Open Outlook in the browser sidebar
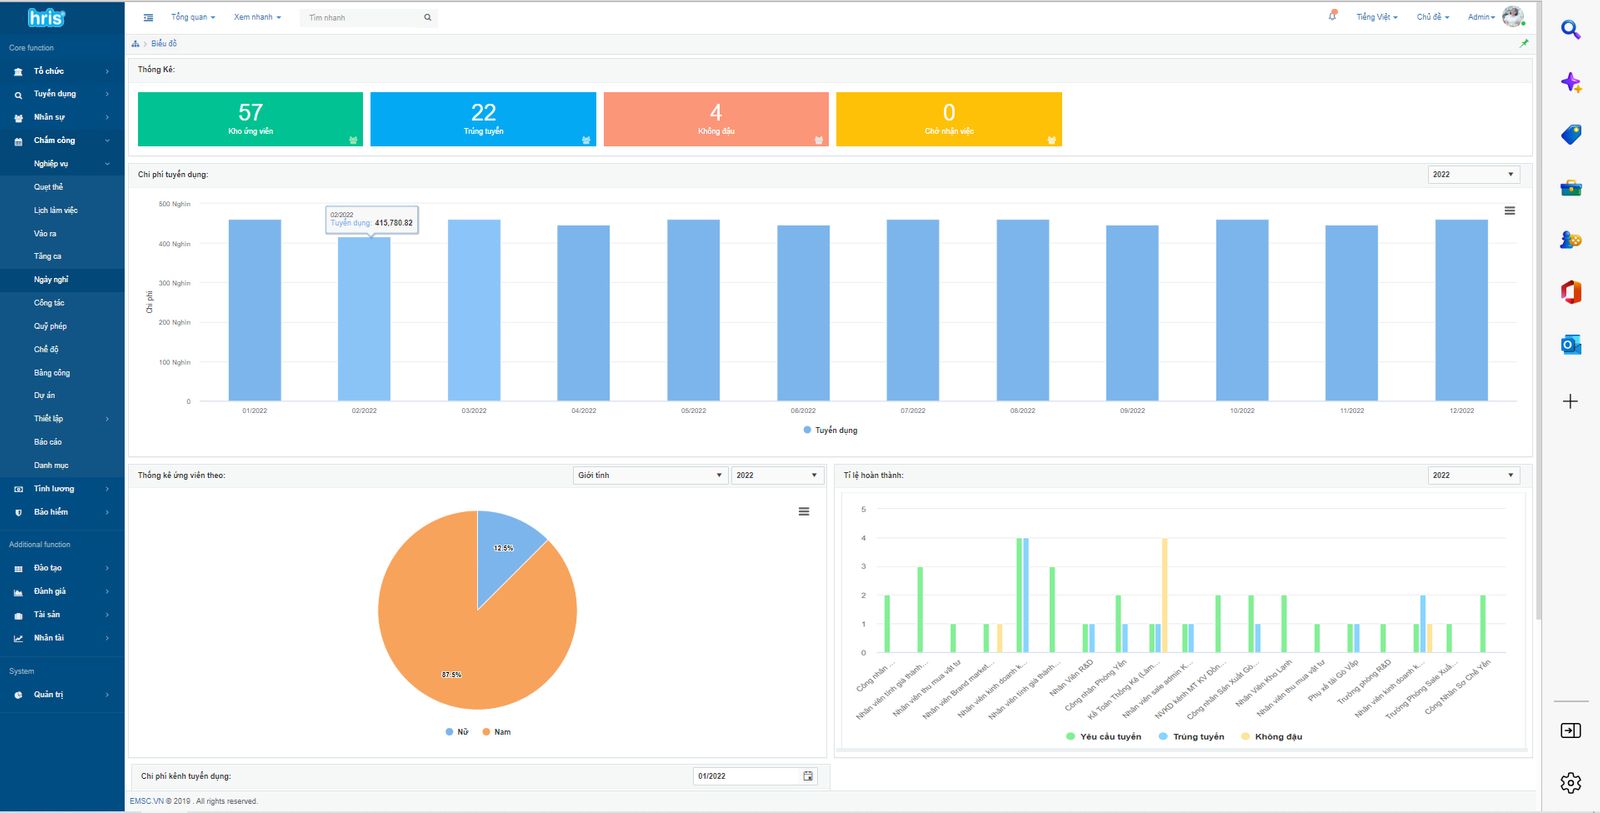Viewport: 1600px width, 813px height. (x=1570, y=345)
